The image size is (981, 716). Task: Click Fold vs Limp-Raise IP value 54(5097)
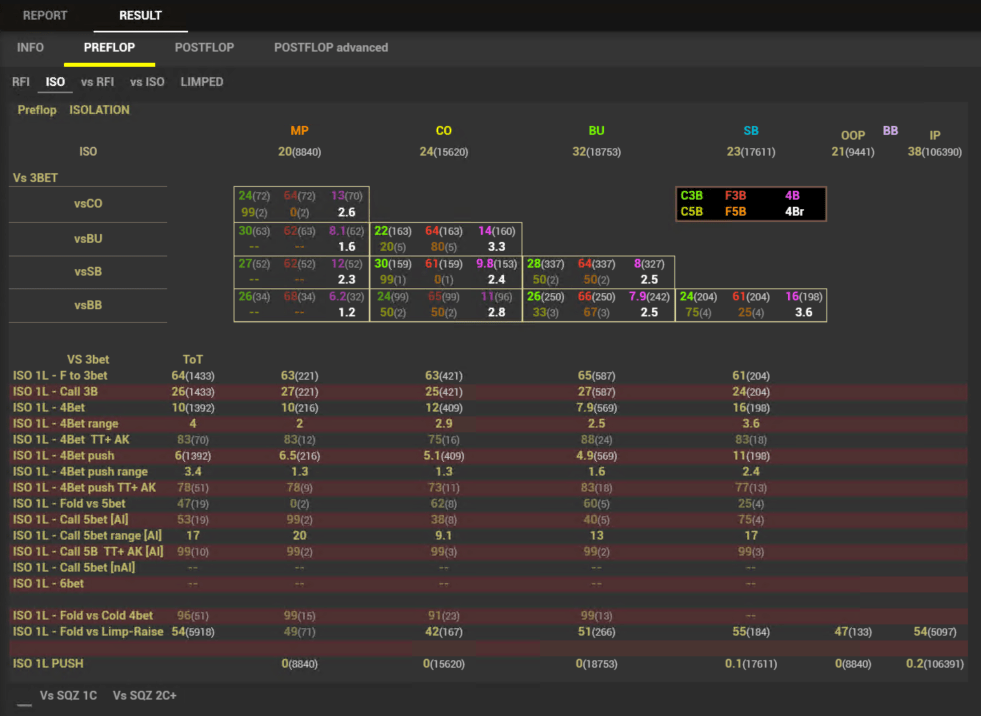coord(935,632)
